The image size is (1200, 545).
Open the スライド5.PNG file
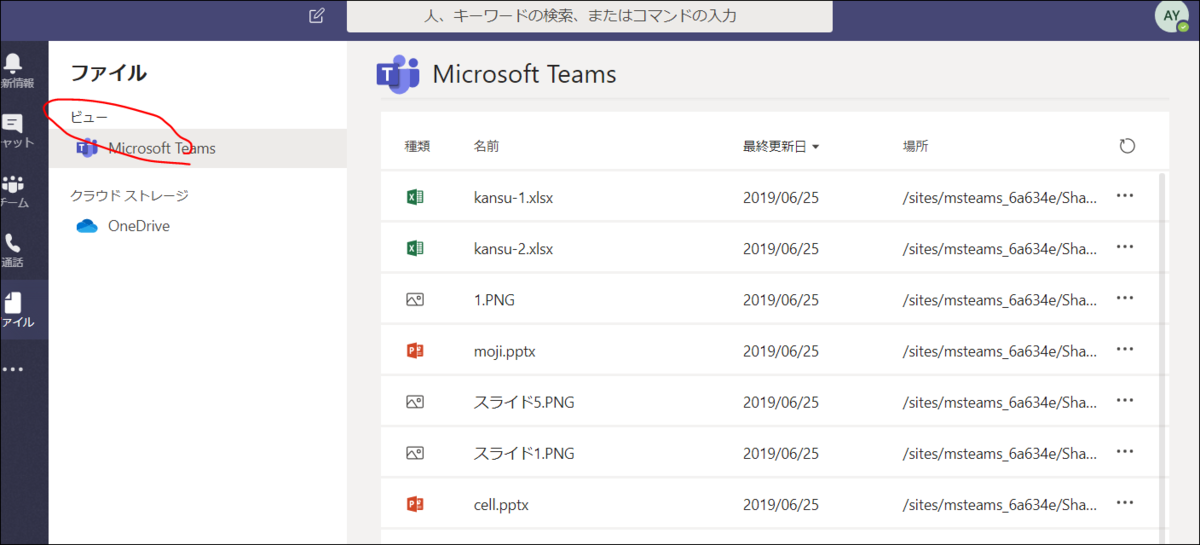523,402
